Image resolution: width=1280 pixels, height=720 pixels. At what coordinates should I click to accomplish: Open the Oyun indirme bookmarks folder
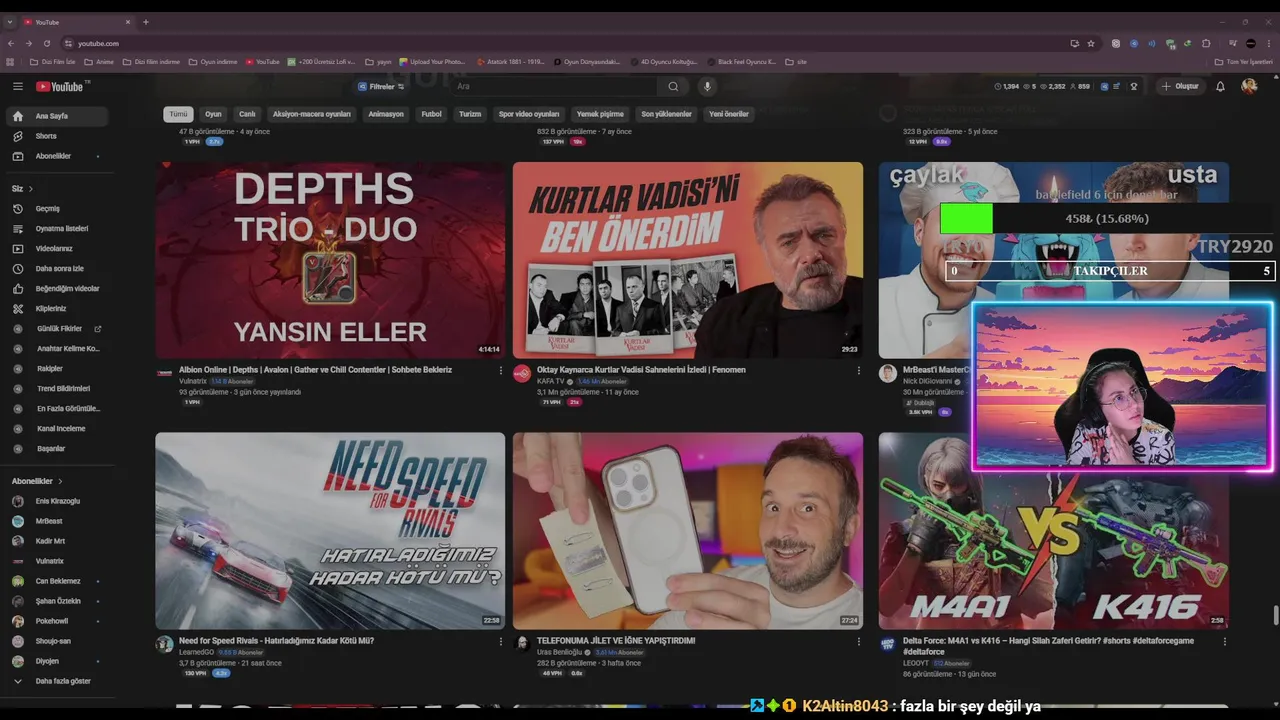coord(213,62)
